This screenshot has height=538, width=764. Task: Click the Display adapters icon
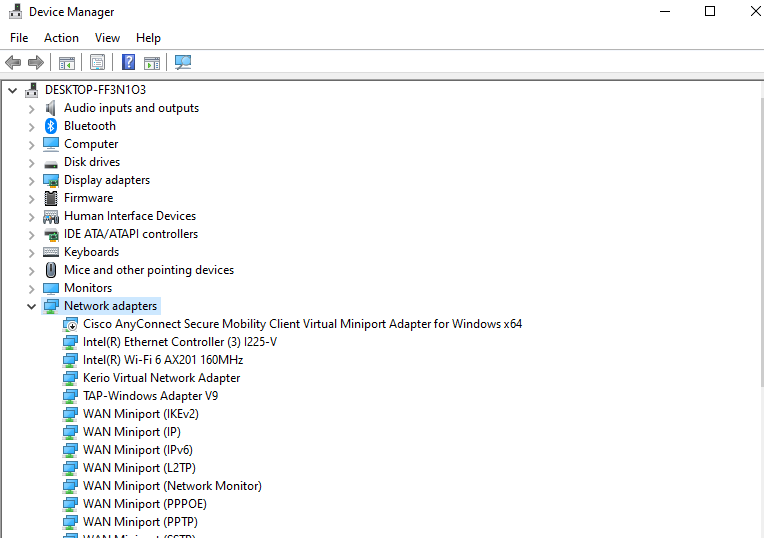coord(51,180)
